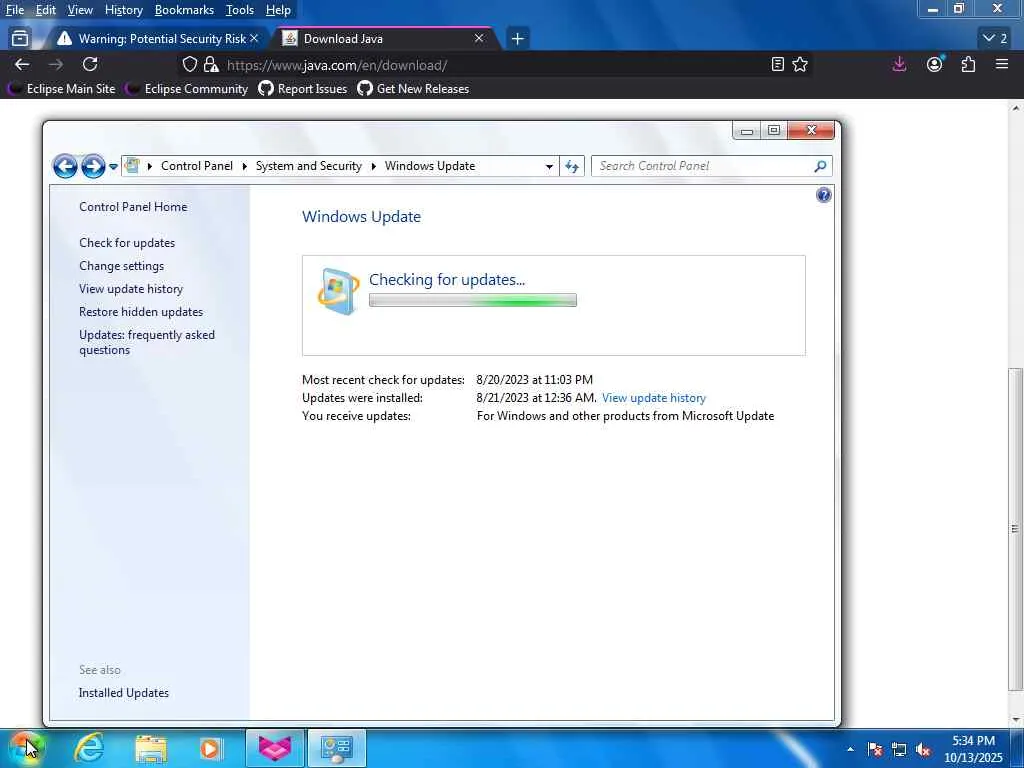The height and width of the screenshot is (768, 1024).
Task: Click the Windows Update shield icon
Action: click(x=338, y=291)
